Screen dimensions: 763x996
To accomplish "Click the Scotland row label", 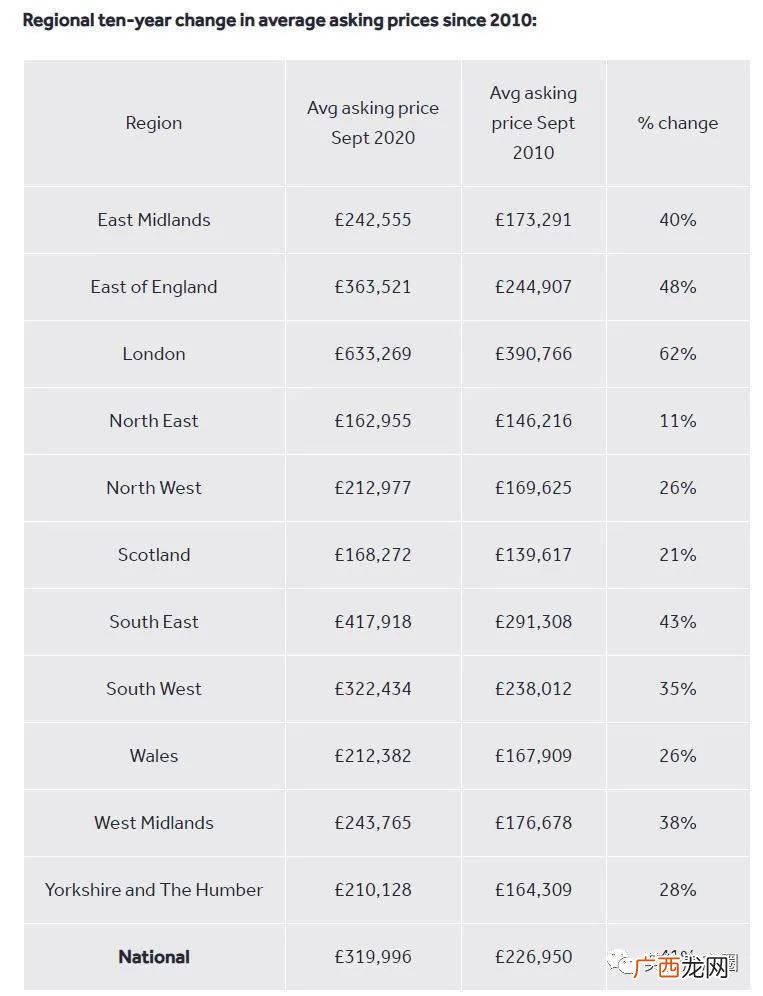I will click(x=154, y=555).
